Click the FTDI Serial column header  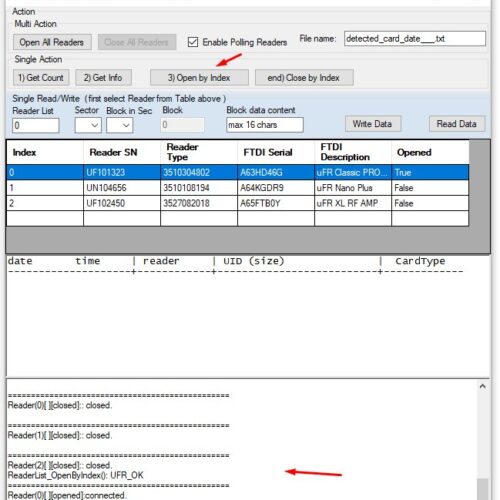[276, 152]
